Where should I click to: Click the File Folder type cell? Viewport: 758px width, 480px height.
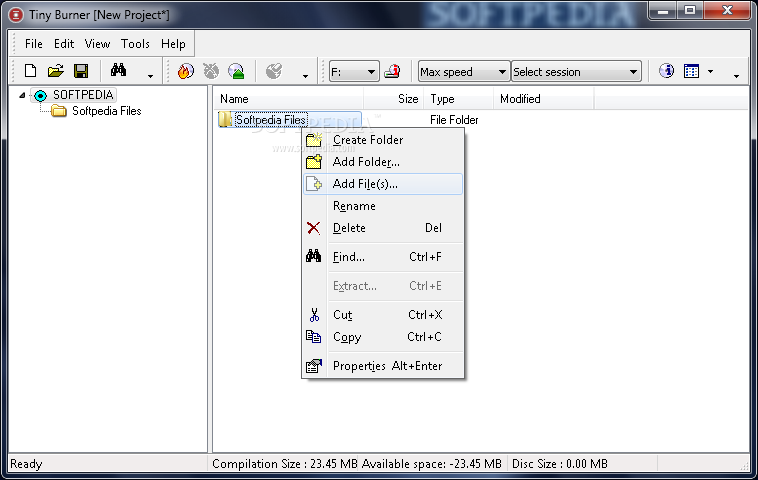[454, 120]
